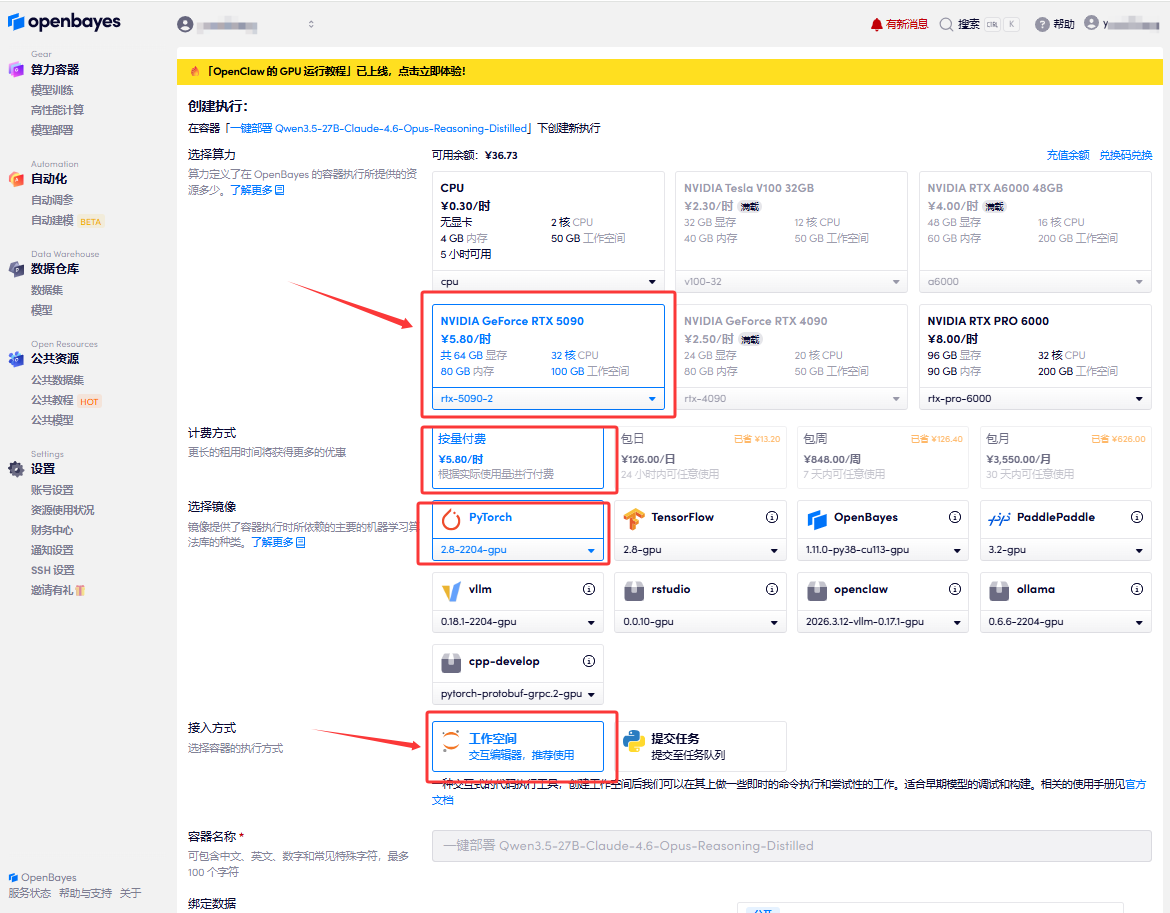This screenshot has height=913, width=1170.
Task: Open ollama 0.6.6-2204-gpu version dropdown
Action: click(x=1066, y=622)
